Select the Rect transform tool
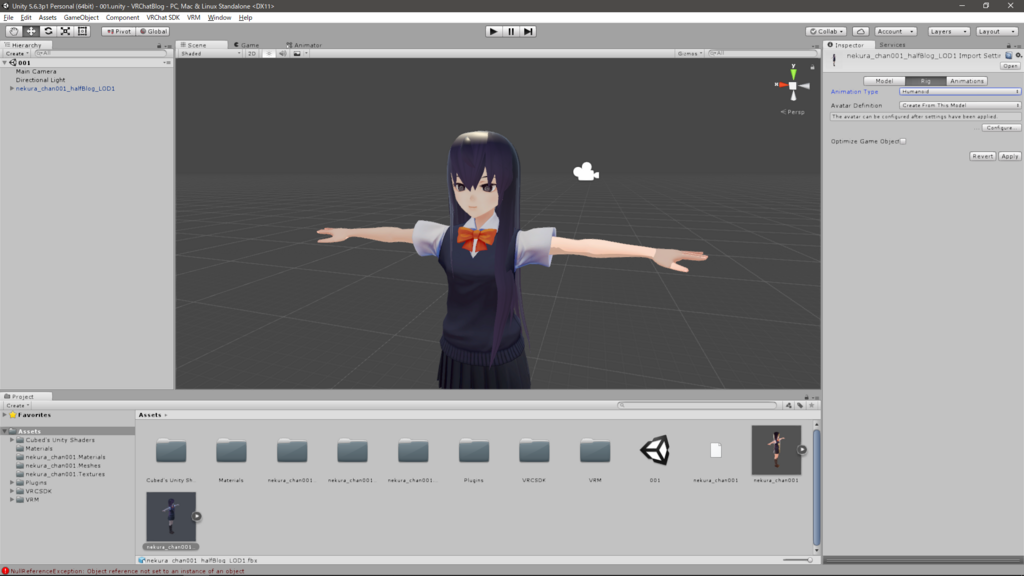1024x576 pixels. pyautogui.click(x=82, y=31)
